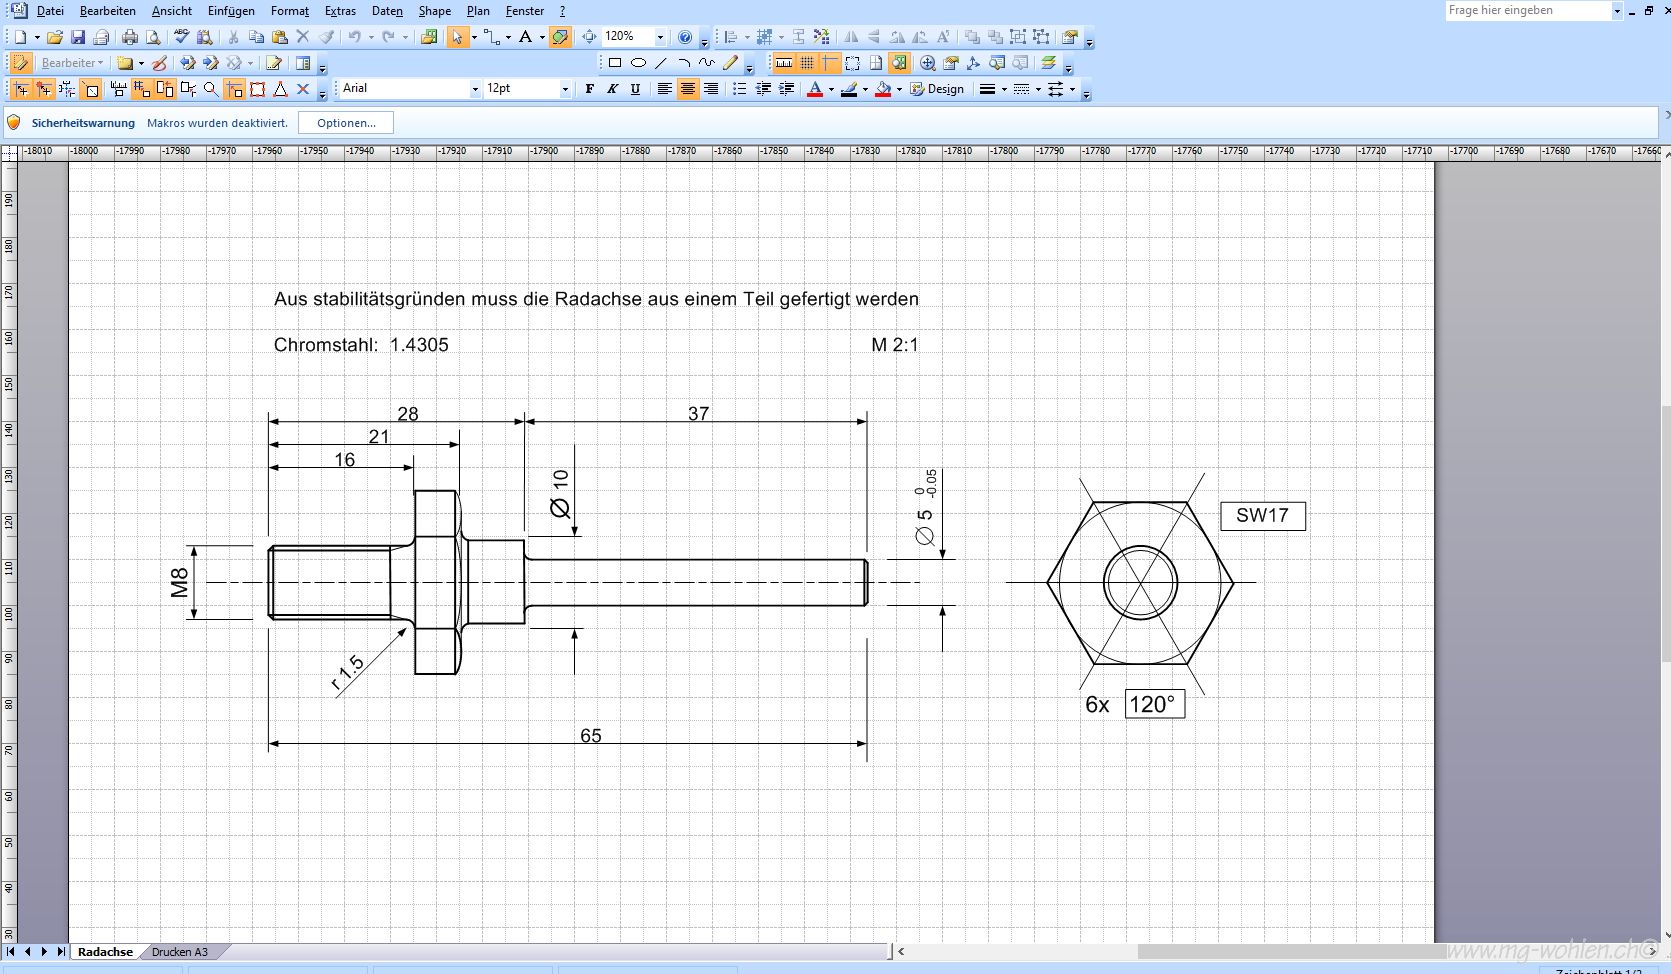Select the Freeform curve tool
The height and width of the screenshot is (974, 1671).
707,62
